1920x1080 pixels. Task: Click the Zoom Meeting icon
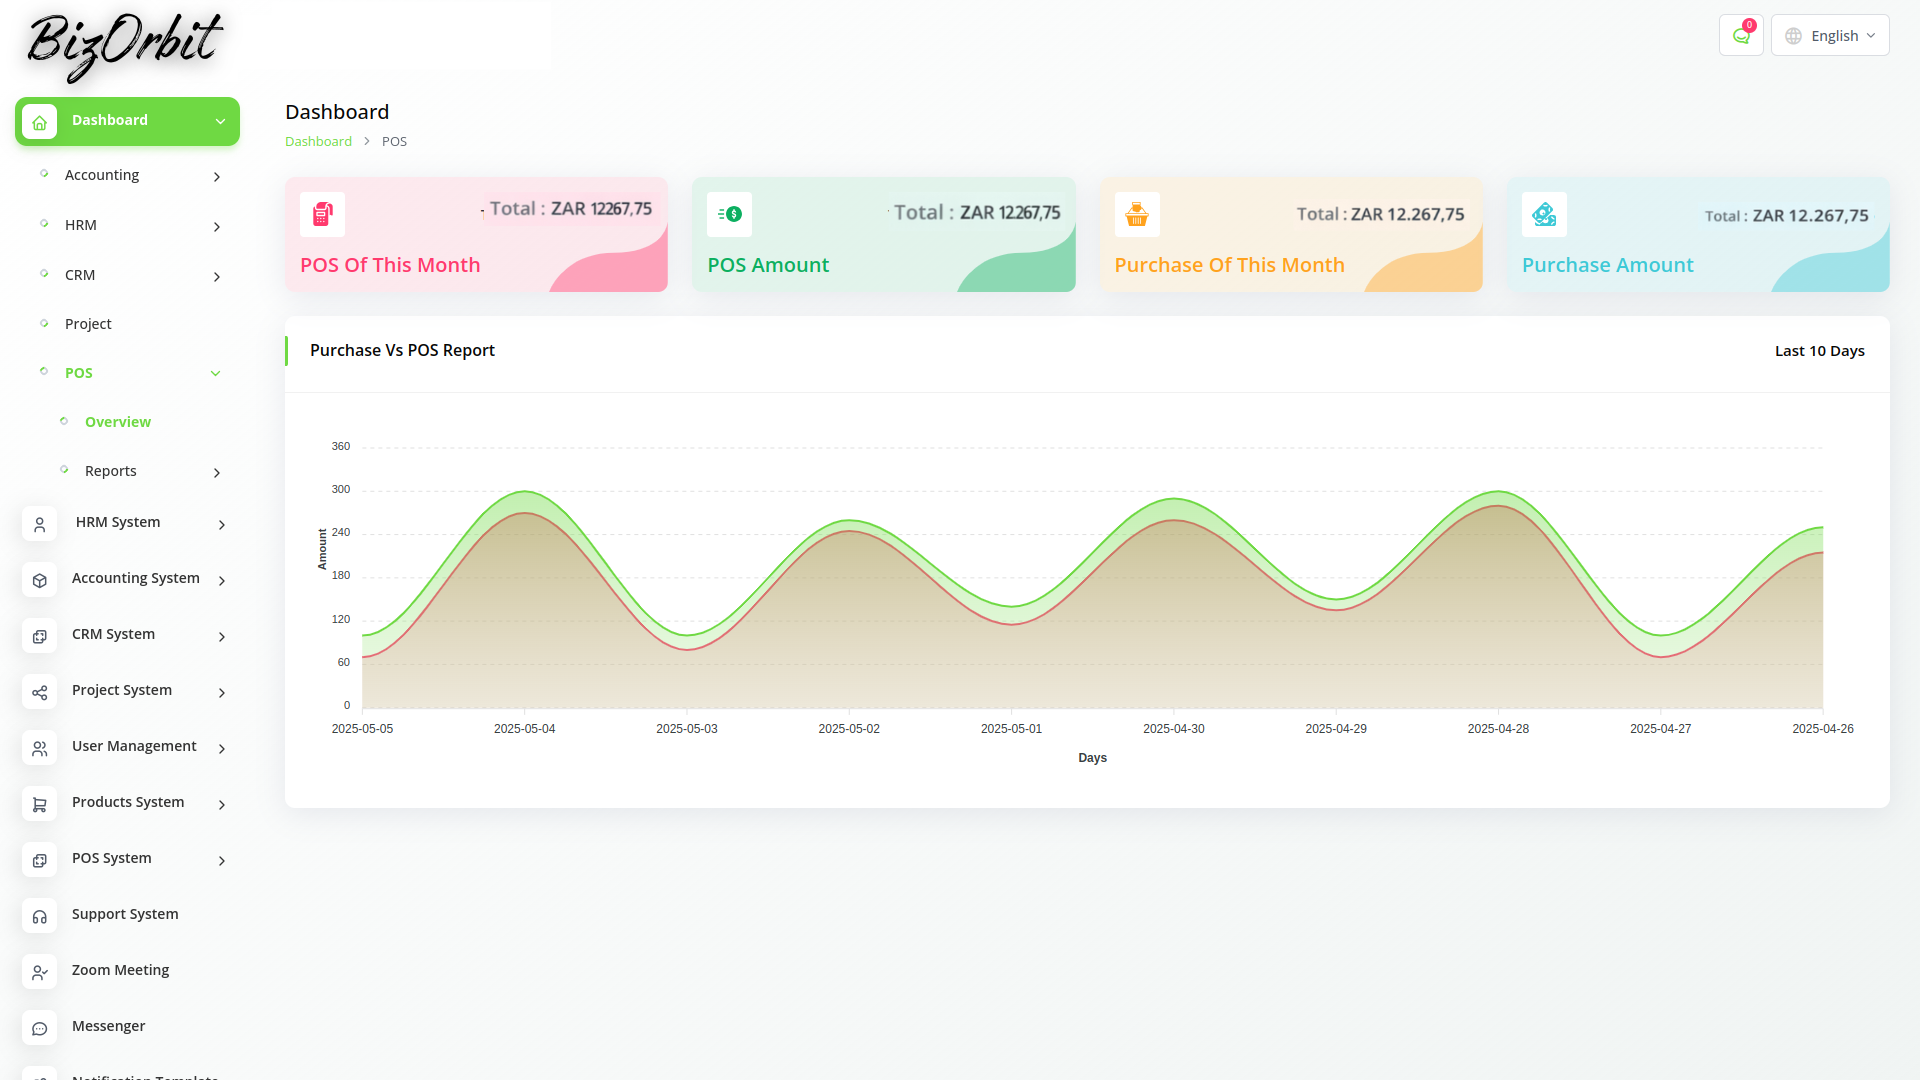click(40, 971)
